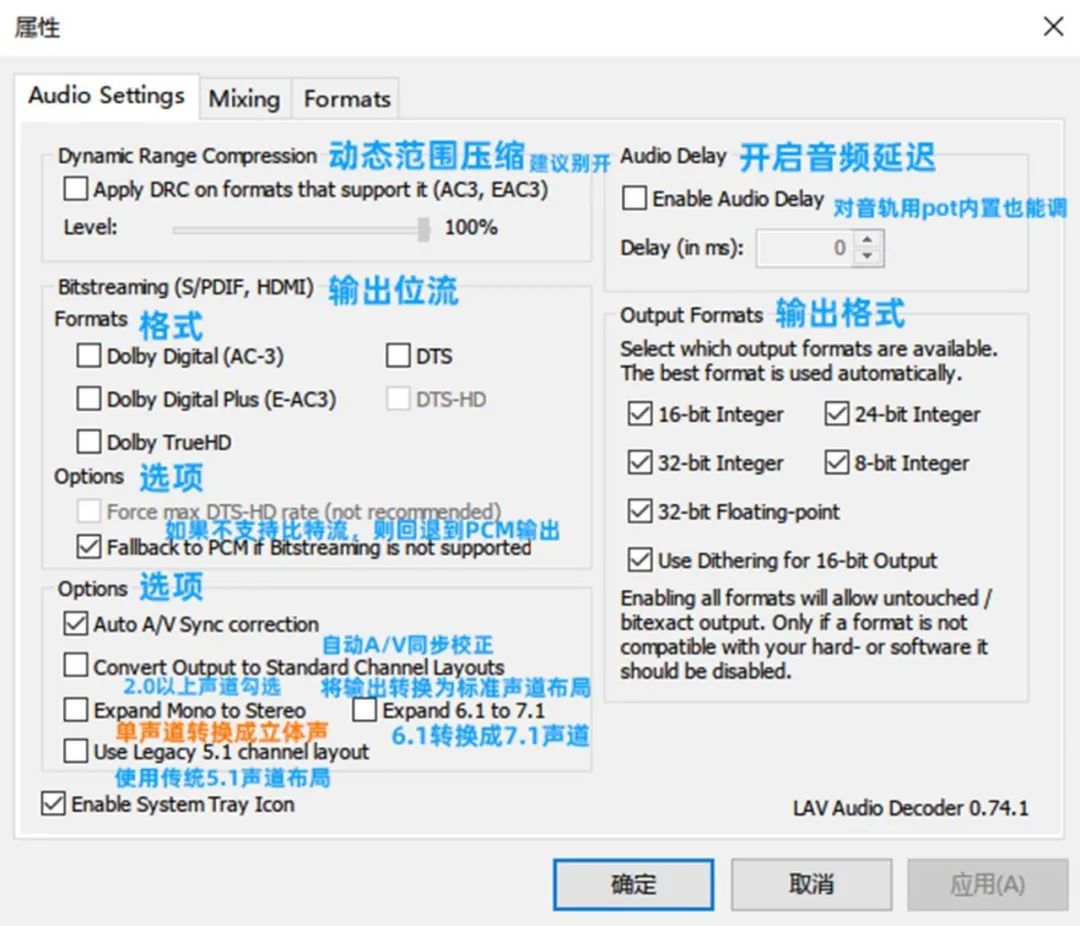Toggle 32-bit Integer output format
The height and width of the screenshot is (926, 1080).
640,462
